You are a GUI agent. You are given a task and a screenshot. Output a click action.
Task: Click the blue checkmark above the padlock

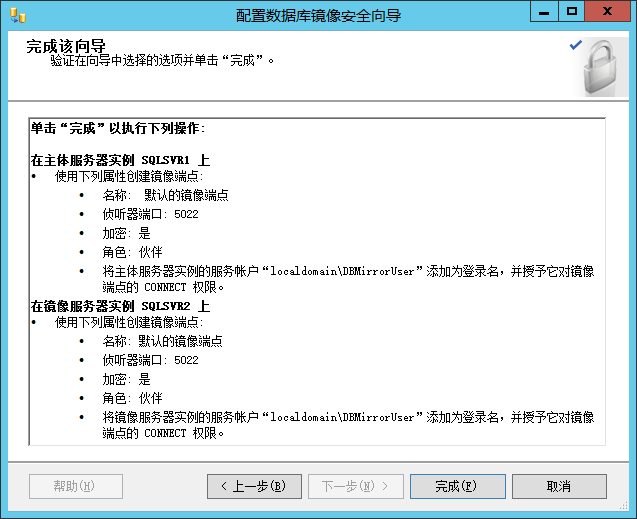click(575, 45)
